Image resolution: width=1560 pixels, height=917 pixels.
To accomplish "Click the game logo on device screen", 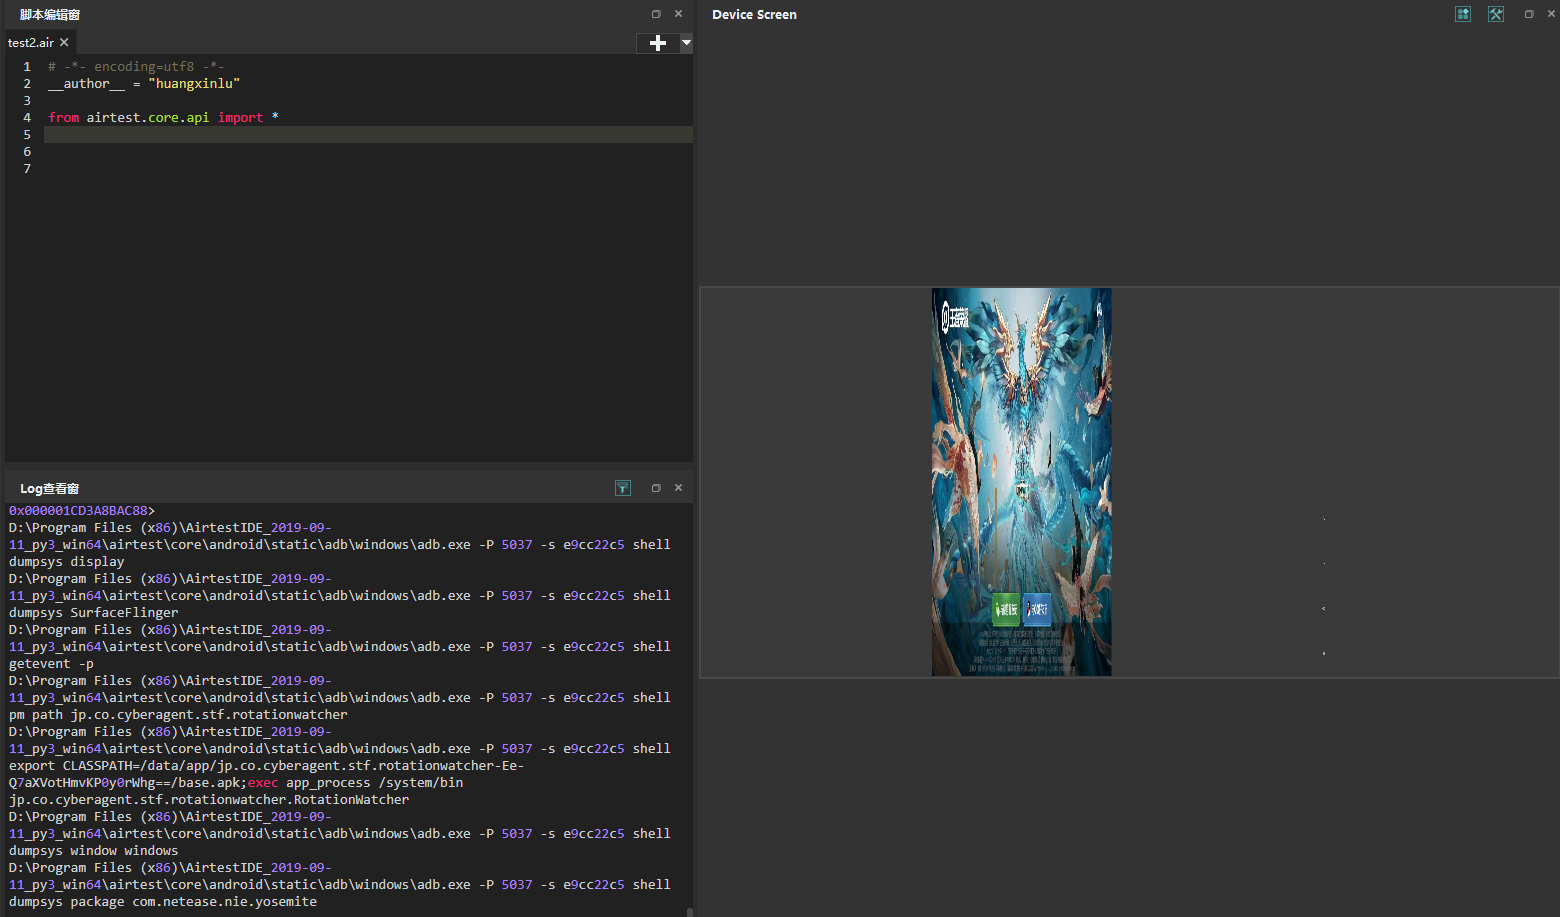I will point(955,319).
